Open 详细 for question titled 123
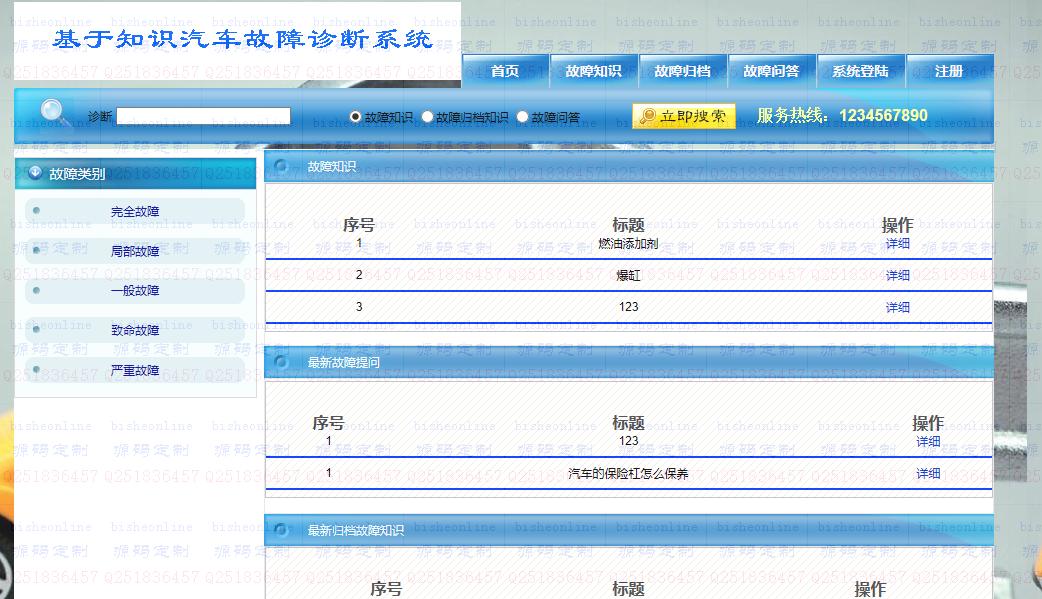 coord(928,441)
